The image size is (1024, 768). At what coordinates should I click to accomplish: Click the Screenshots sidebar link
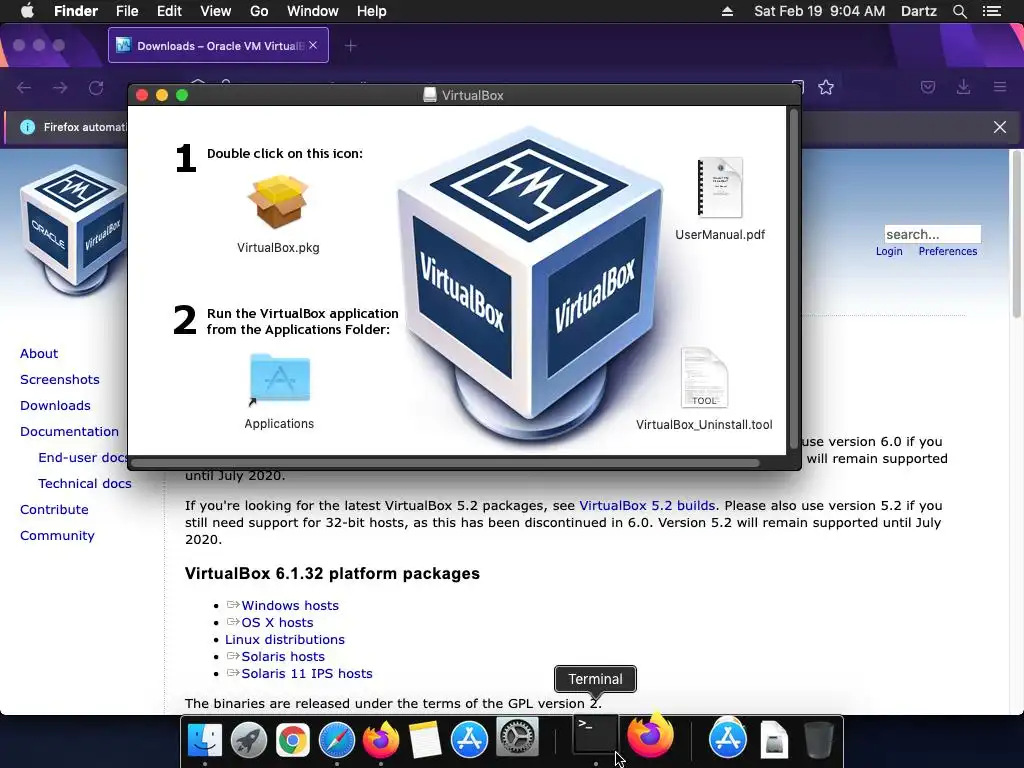(59, 379)
